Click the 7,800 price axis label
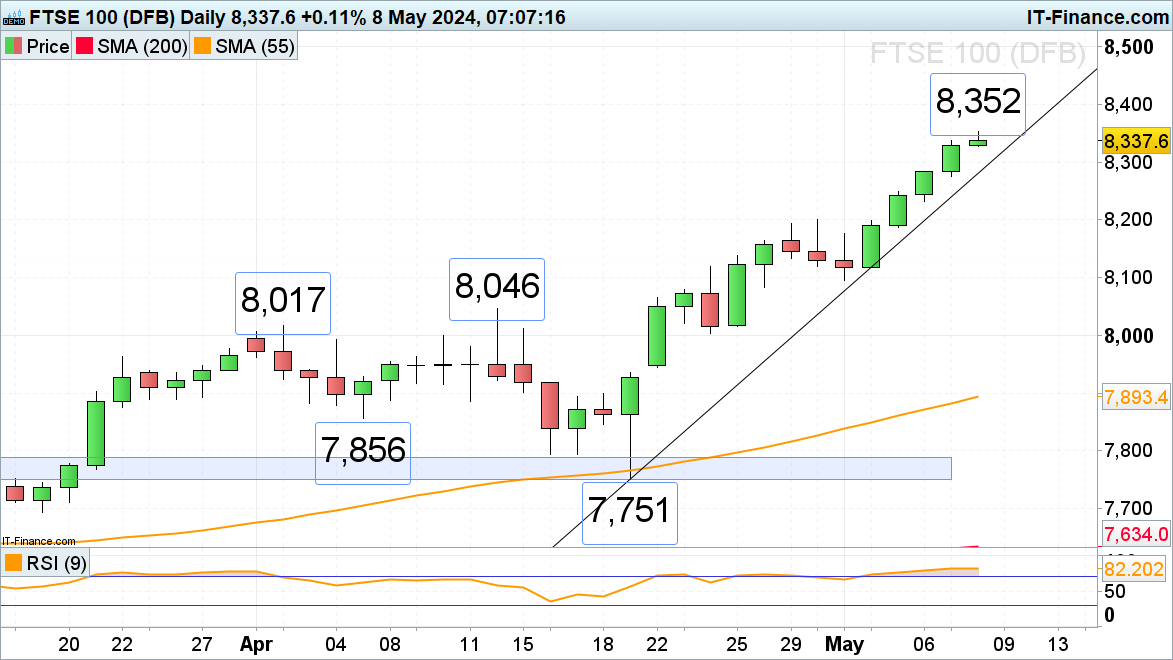This screenshot has width=1173, height=660. (1129, 450)
